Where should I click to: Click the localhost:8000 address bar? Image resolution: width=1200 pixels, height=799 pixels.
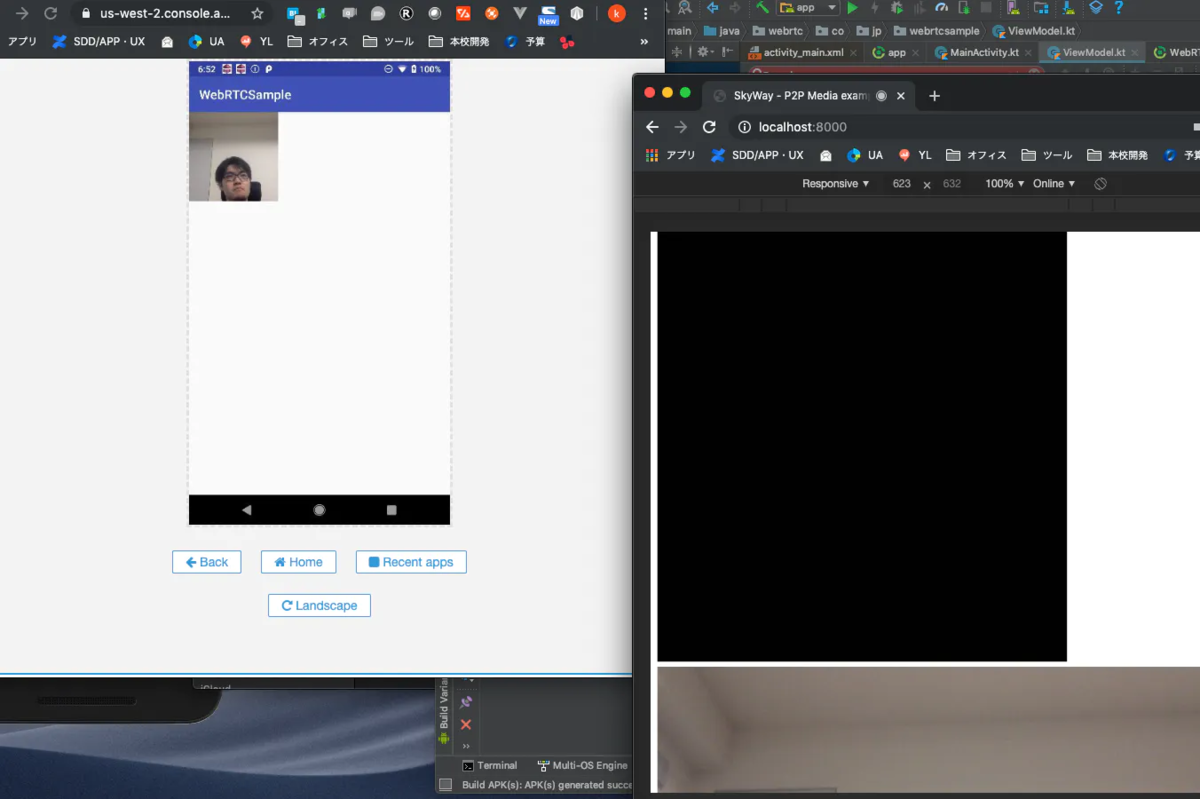(x=800, y=127)
